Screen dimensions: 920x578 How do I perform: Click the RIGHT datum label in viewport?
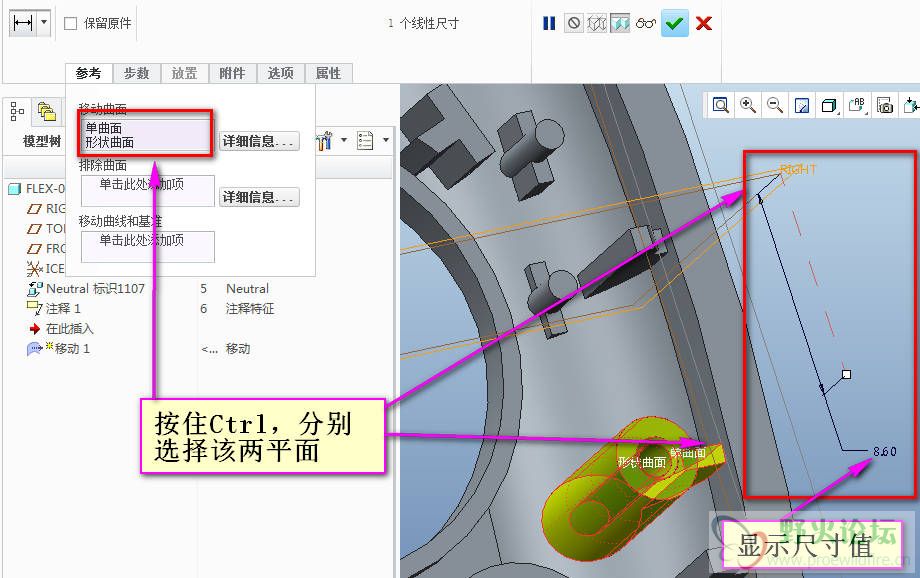pyautogui.click(x=798, y=169)
